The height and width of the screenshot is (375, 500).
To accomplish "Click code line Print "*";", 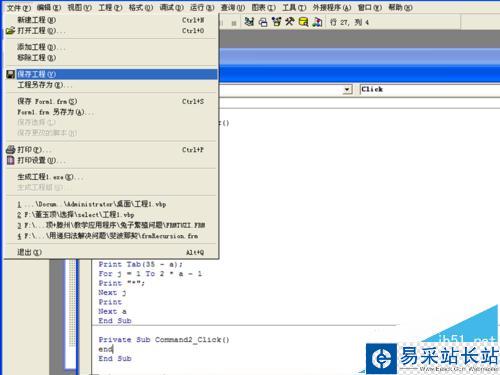I will click(121, 283).
